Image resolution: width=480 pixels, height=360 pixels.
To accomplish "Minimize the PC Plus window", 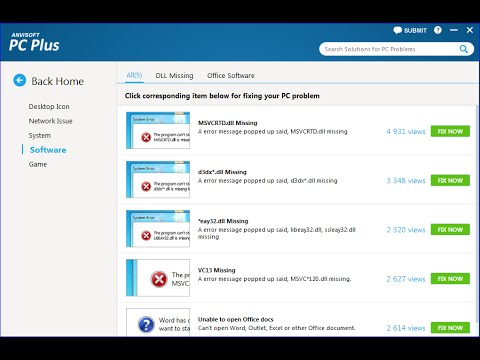I will point(454,30).
